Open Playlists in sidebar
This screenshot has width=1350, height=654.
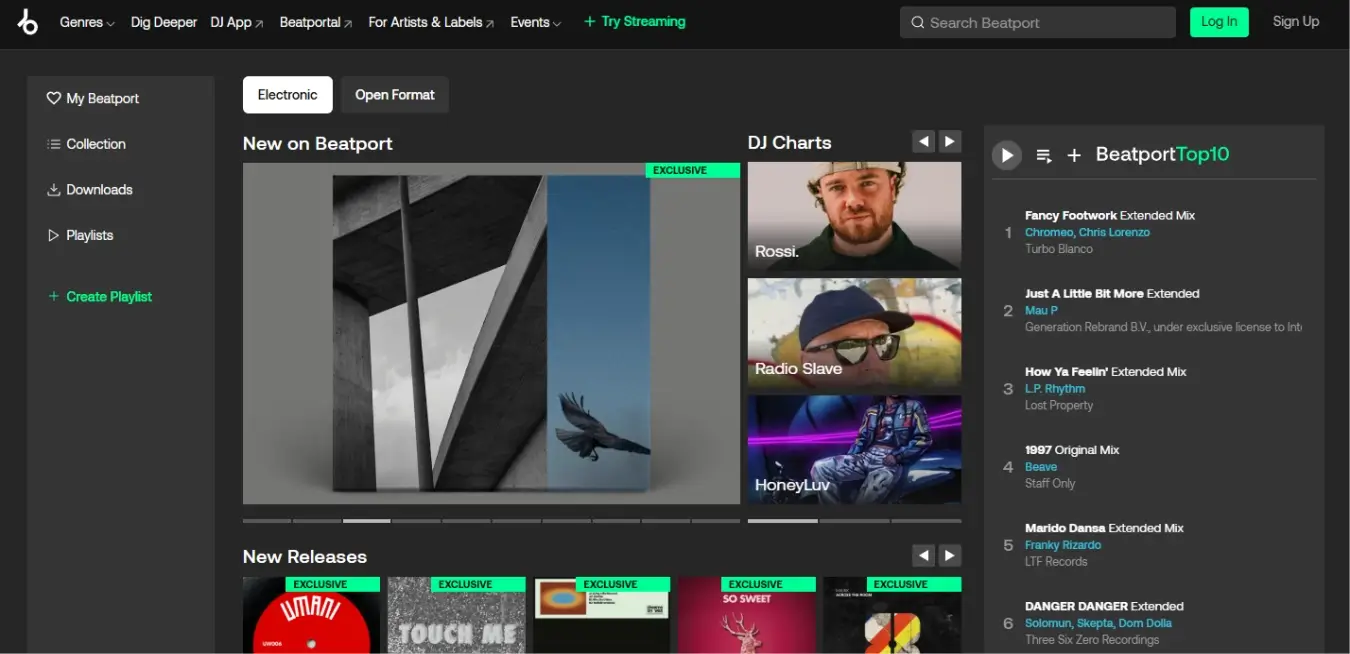[80, 235]
